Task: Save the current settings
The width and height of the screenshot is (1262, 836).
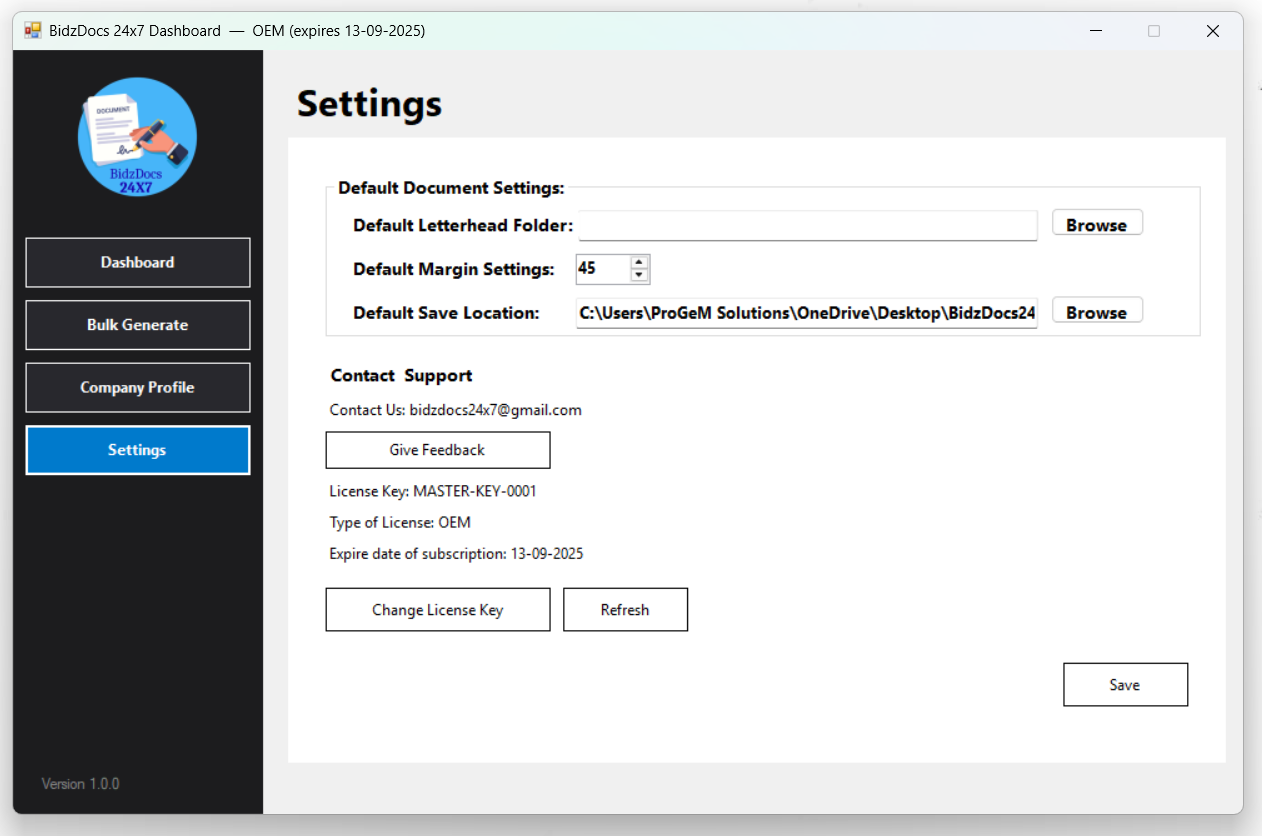Action: tap(1125, 684)
